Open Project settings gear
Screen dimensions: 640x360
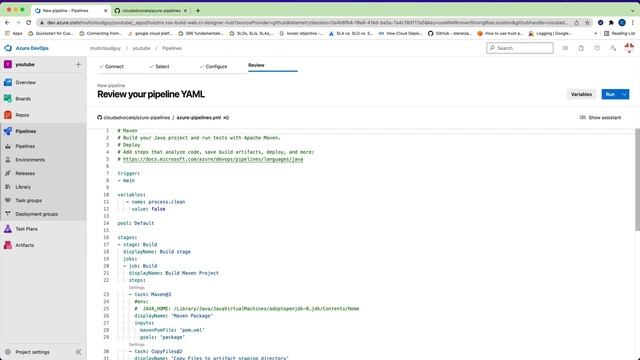click(8, 352)
